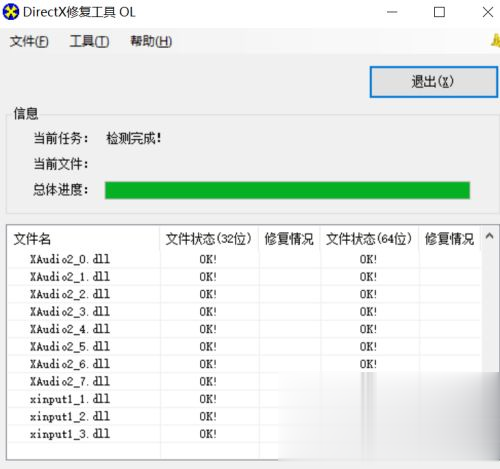The height and width of the screenshot is (469, 500).
Task: Click the first 修复情况 column header
Action: click(289, 239)
